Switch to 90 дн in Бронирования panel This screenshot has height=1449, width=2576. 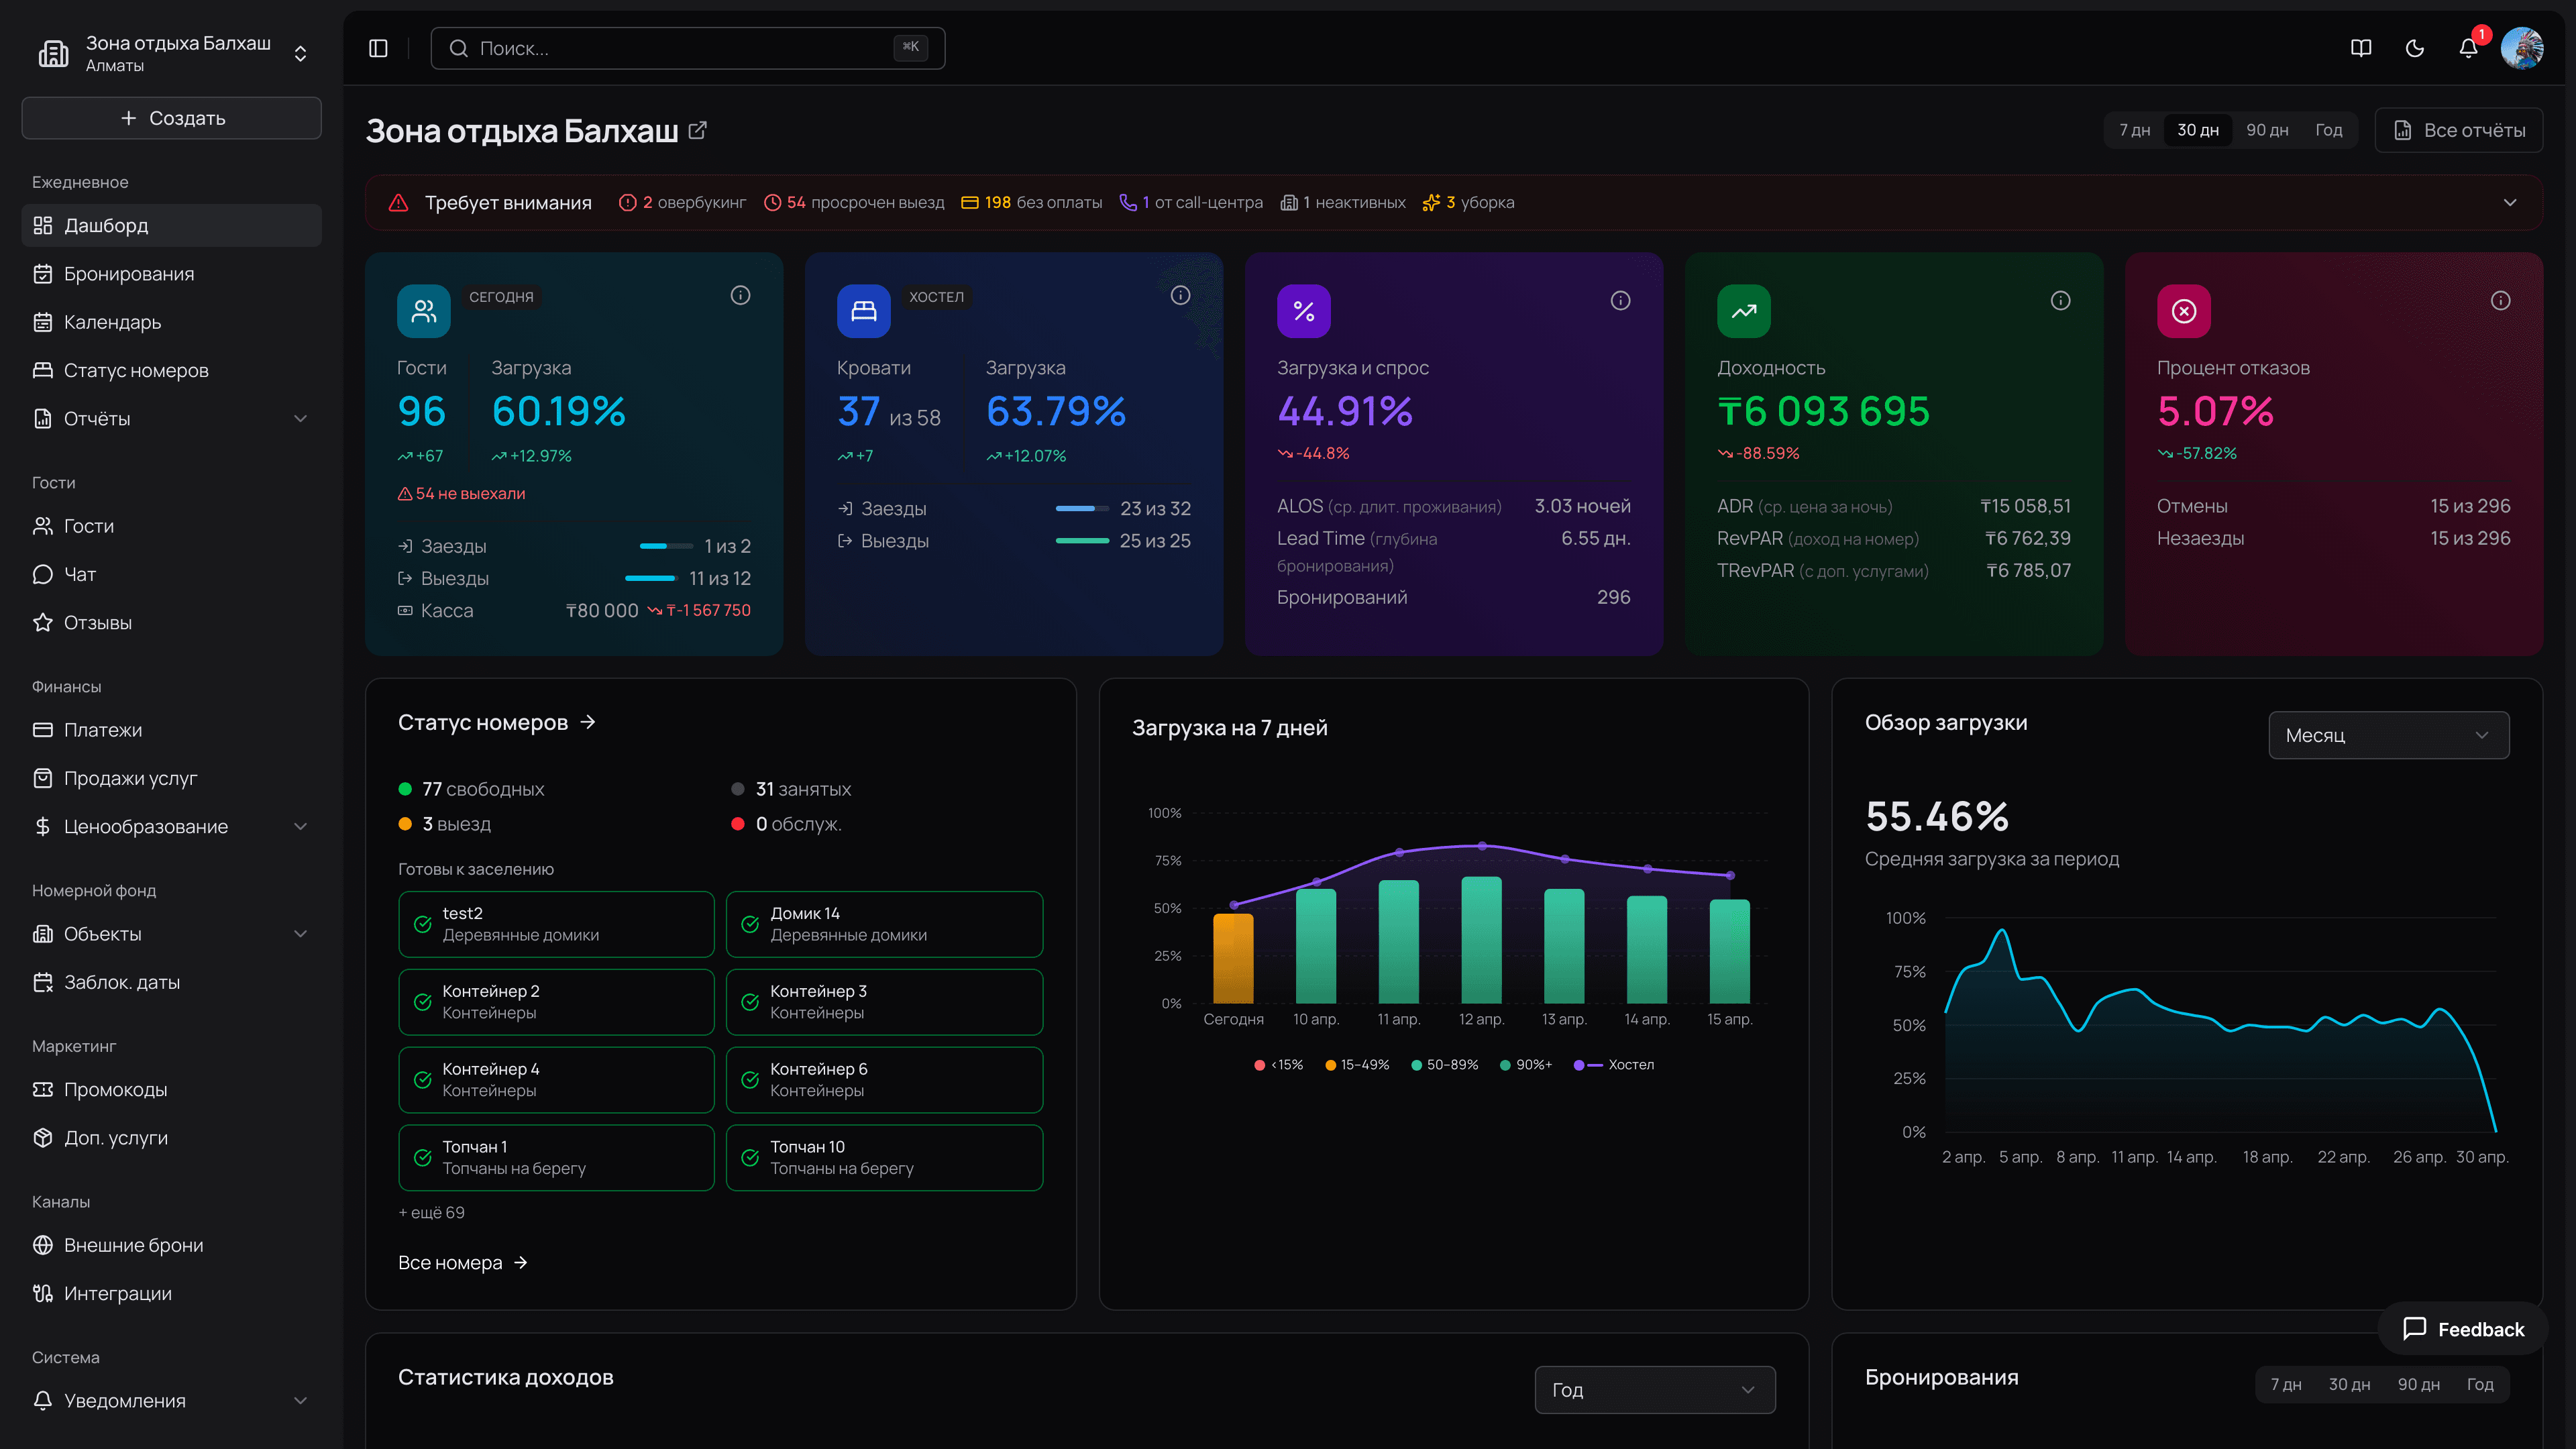[x=2419, y=1384]
